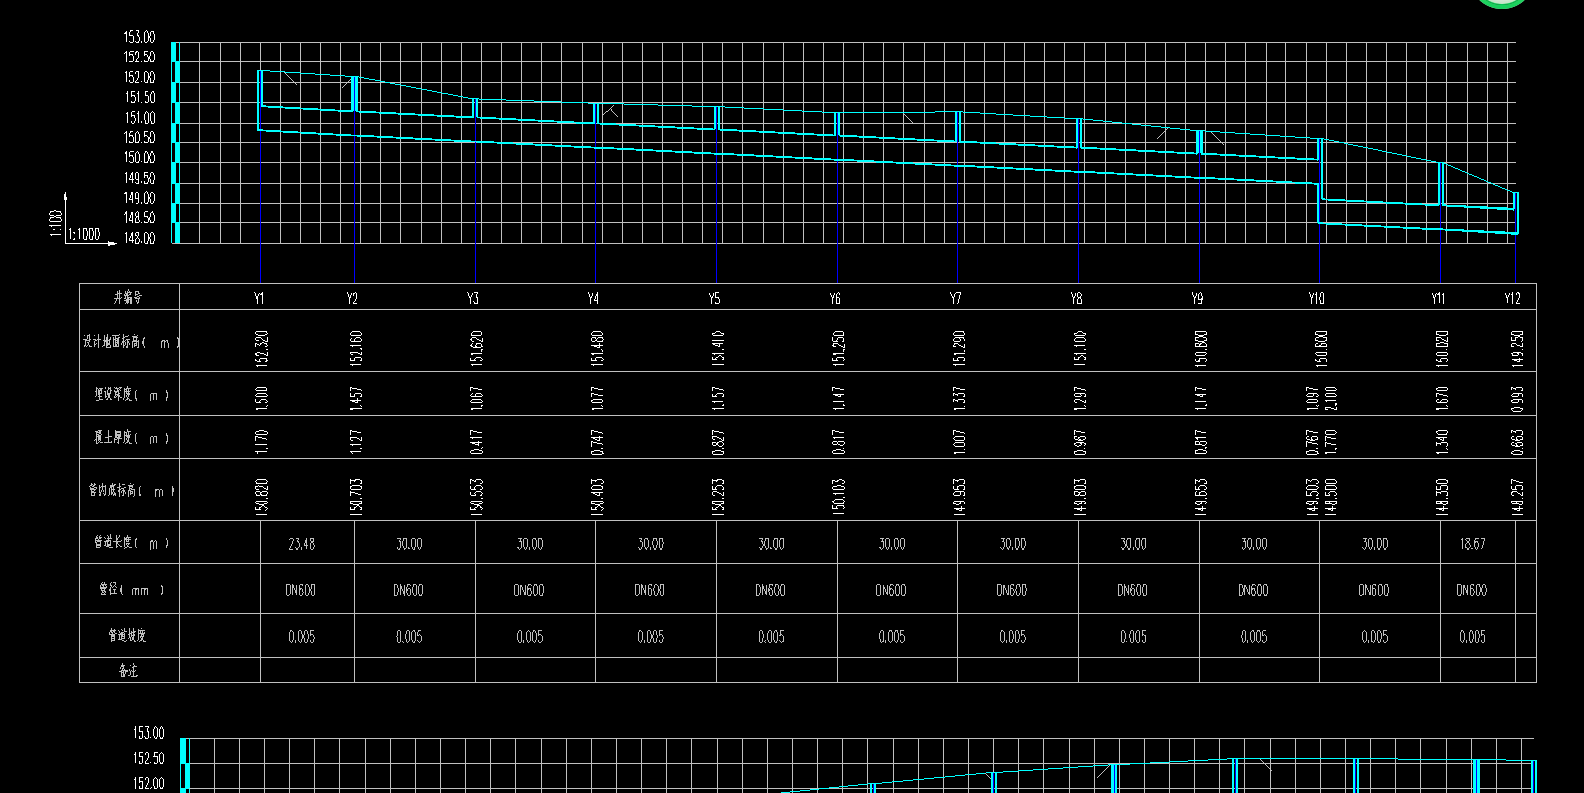Click well label Y9 in table
Viewport: 1584px width, 793px height.
[x=1197, y=298]
